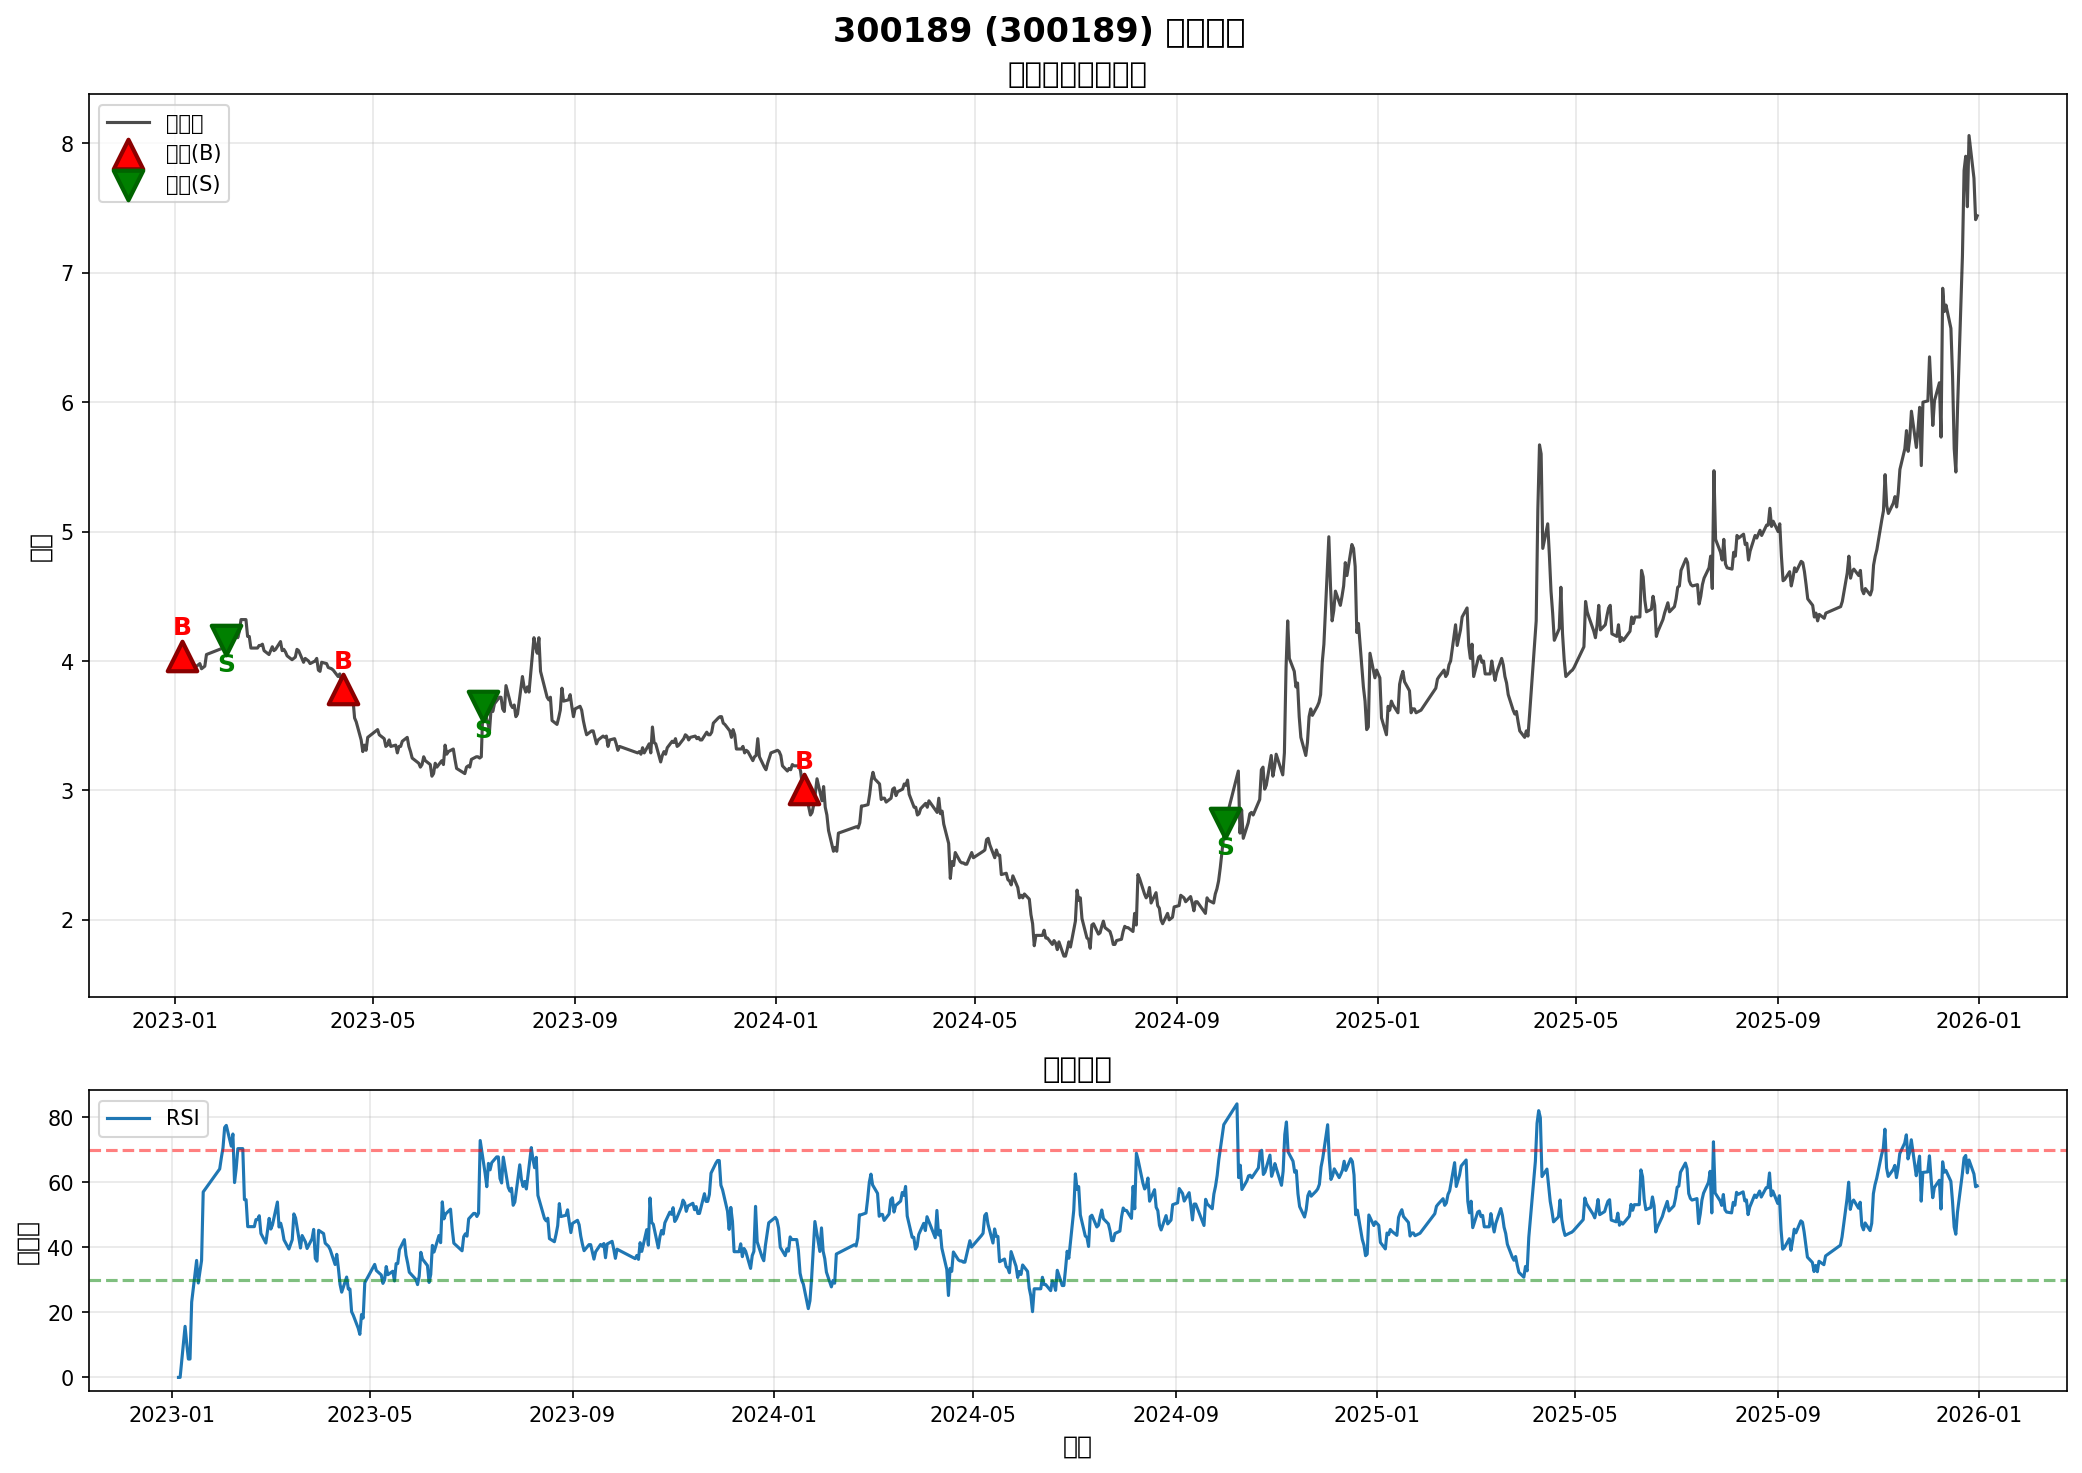The width and height of the screenshot is (2082, 1473).
Task: Click the green sell marker near 2023-02
Action: (x=226, y=638)
